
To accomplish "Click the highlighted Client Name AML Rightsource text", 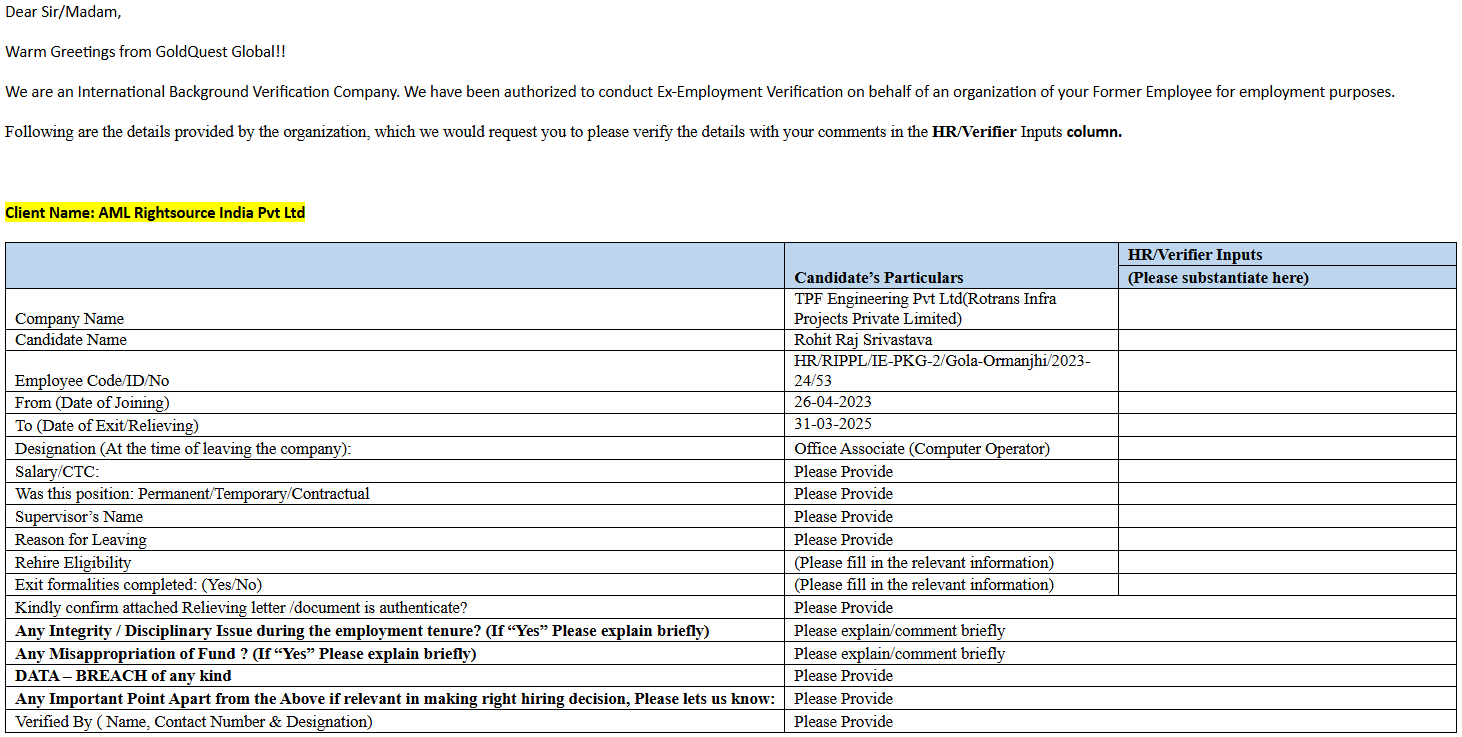I will click(x=155, y=213).
